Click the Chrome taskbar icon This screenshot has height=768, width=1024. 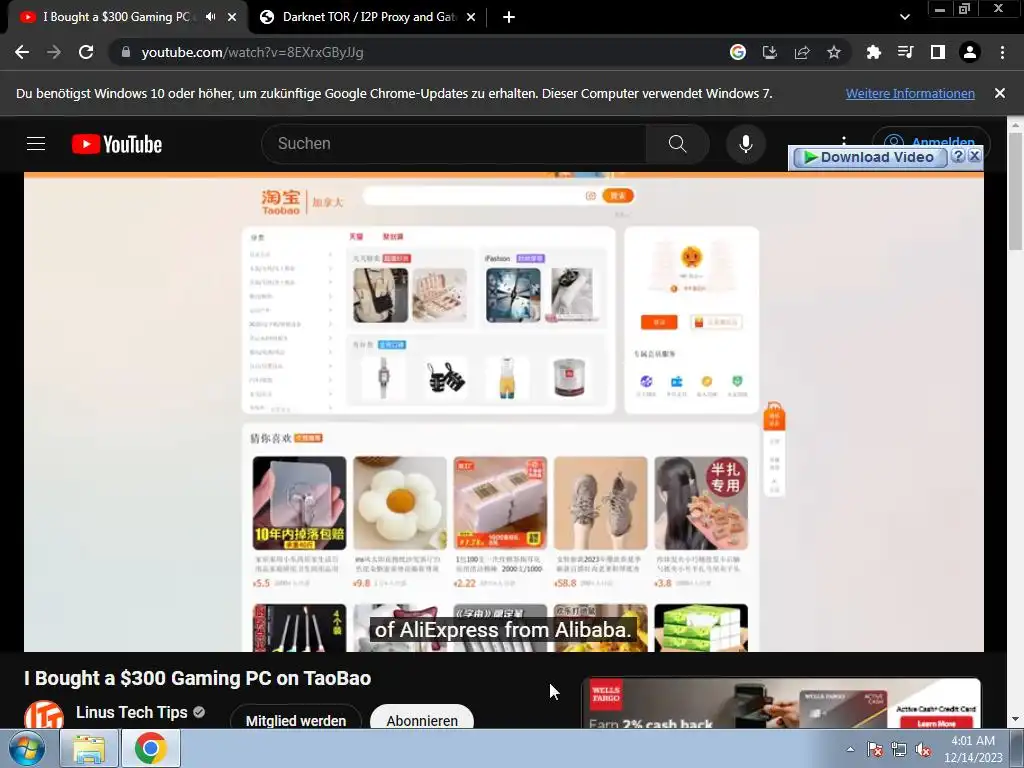pyautogui.click(x=151, y=748)
